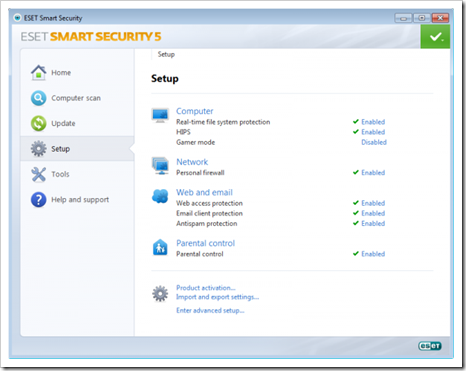Click the gear icon beside Product activation
This screenshot has width=466, height=371.
click(160, 294)
